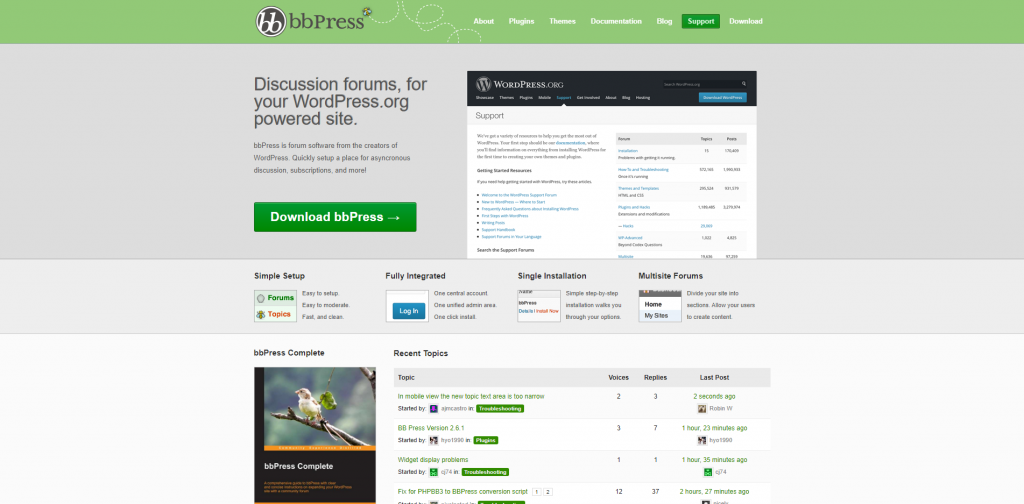1024x504 pixels.
Task: Open '1 hour, 35 minutes ago' post link
Action: [x=714, y=460]
